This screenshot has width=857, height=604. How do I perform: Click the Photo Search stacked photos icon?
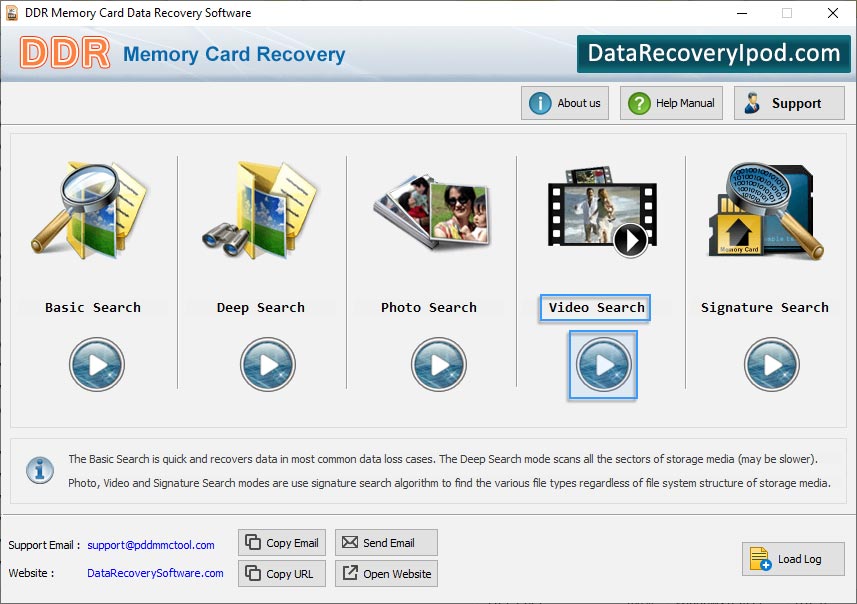(432, 211)
